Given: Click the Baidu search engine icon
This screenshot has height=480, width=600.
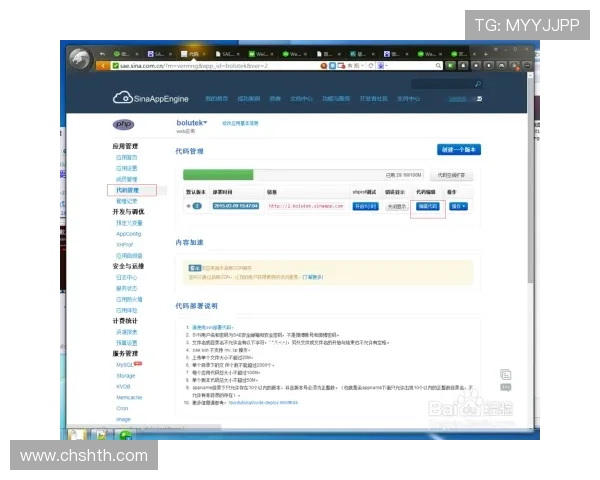Looking at the screenshot, I should [x=380, y=66].
